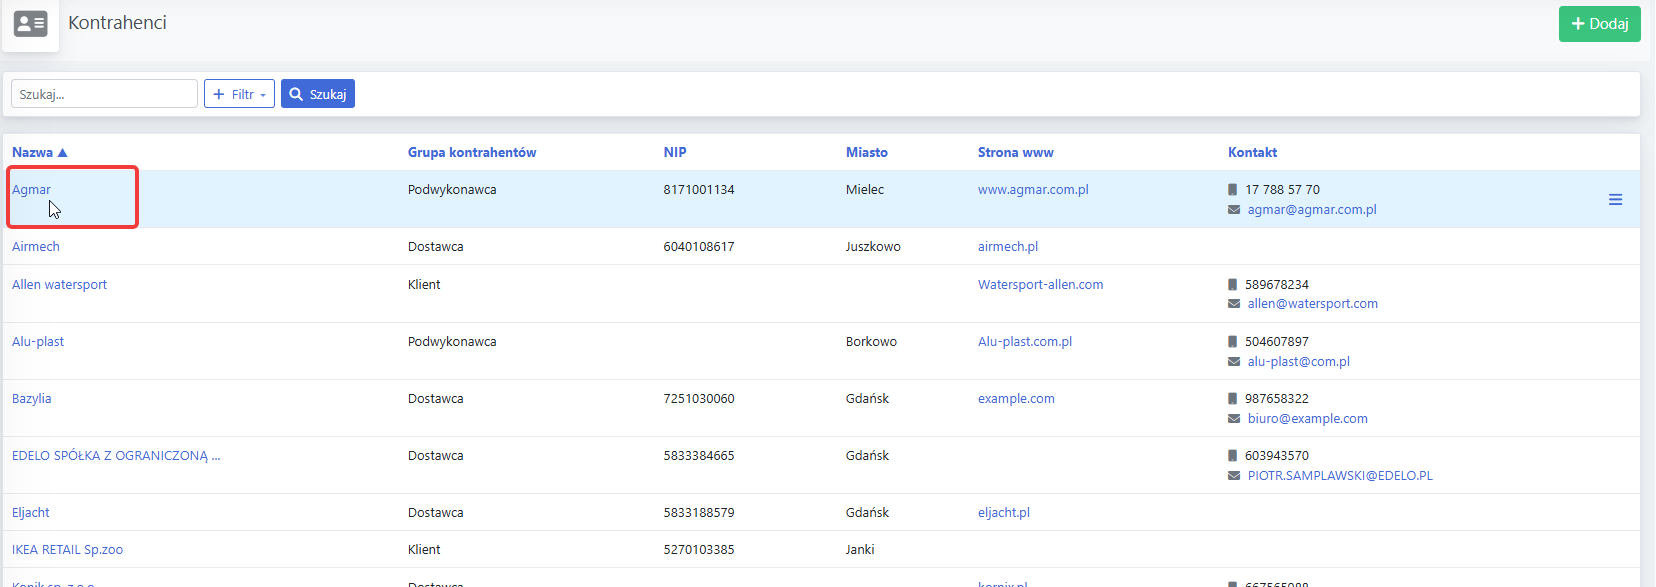
Task: Click the phone icon beside 589678234
Action: point(1232,284)
